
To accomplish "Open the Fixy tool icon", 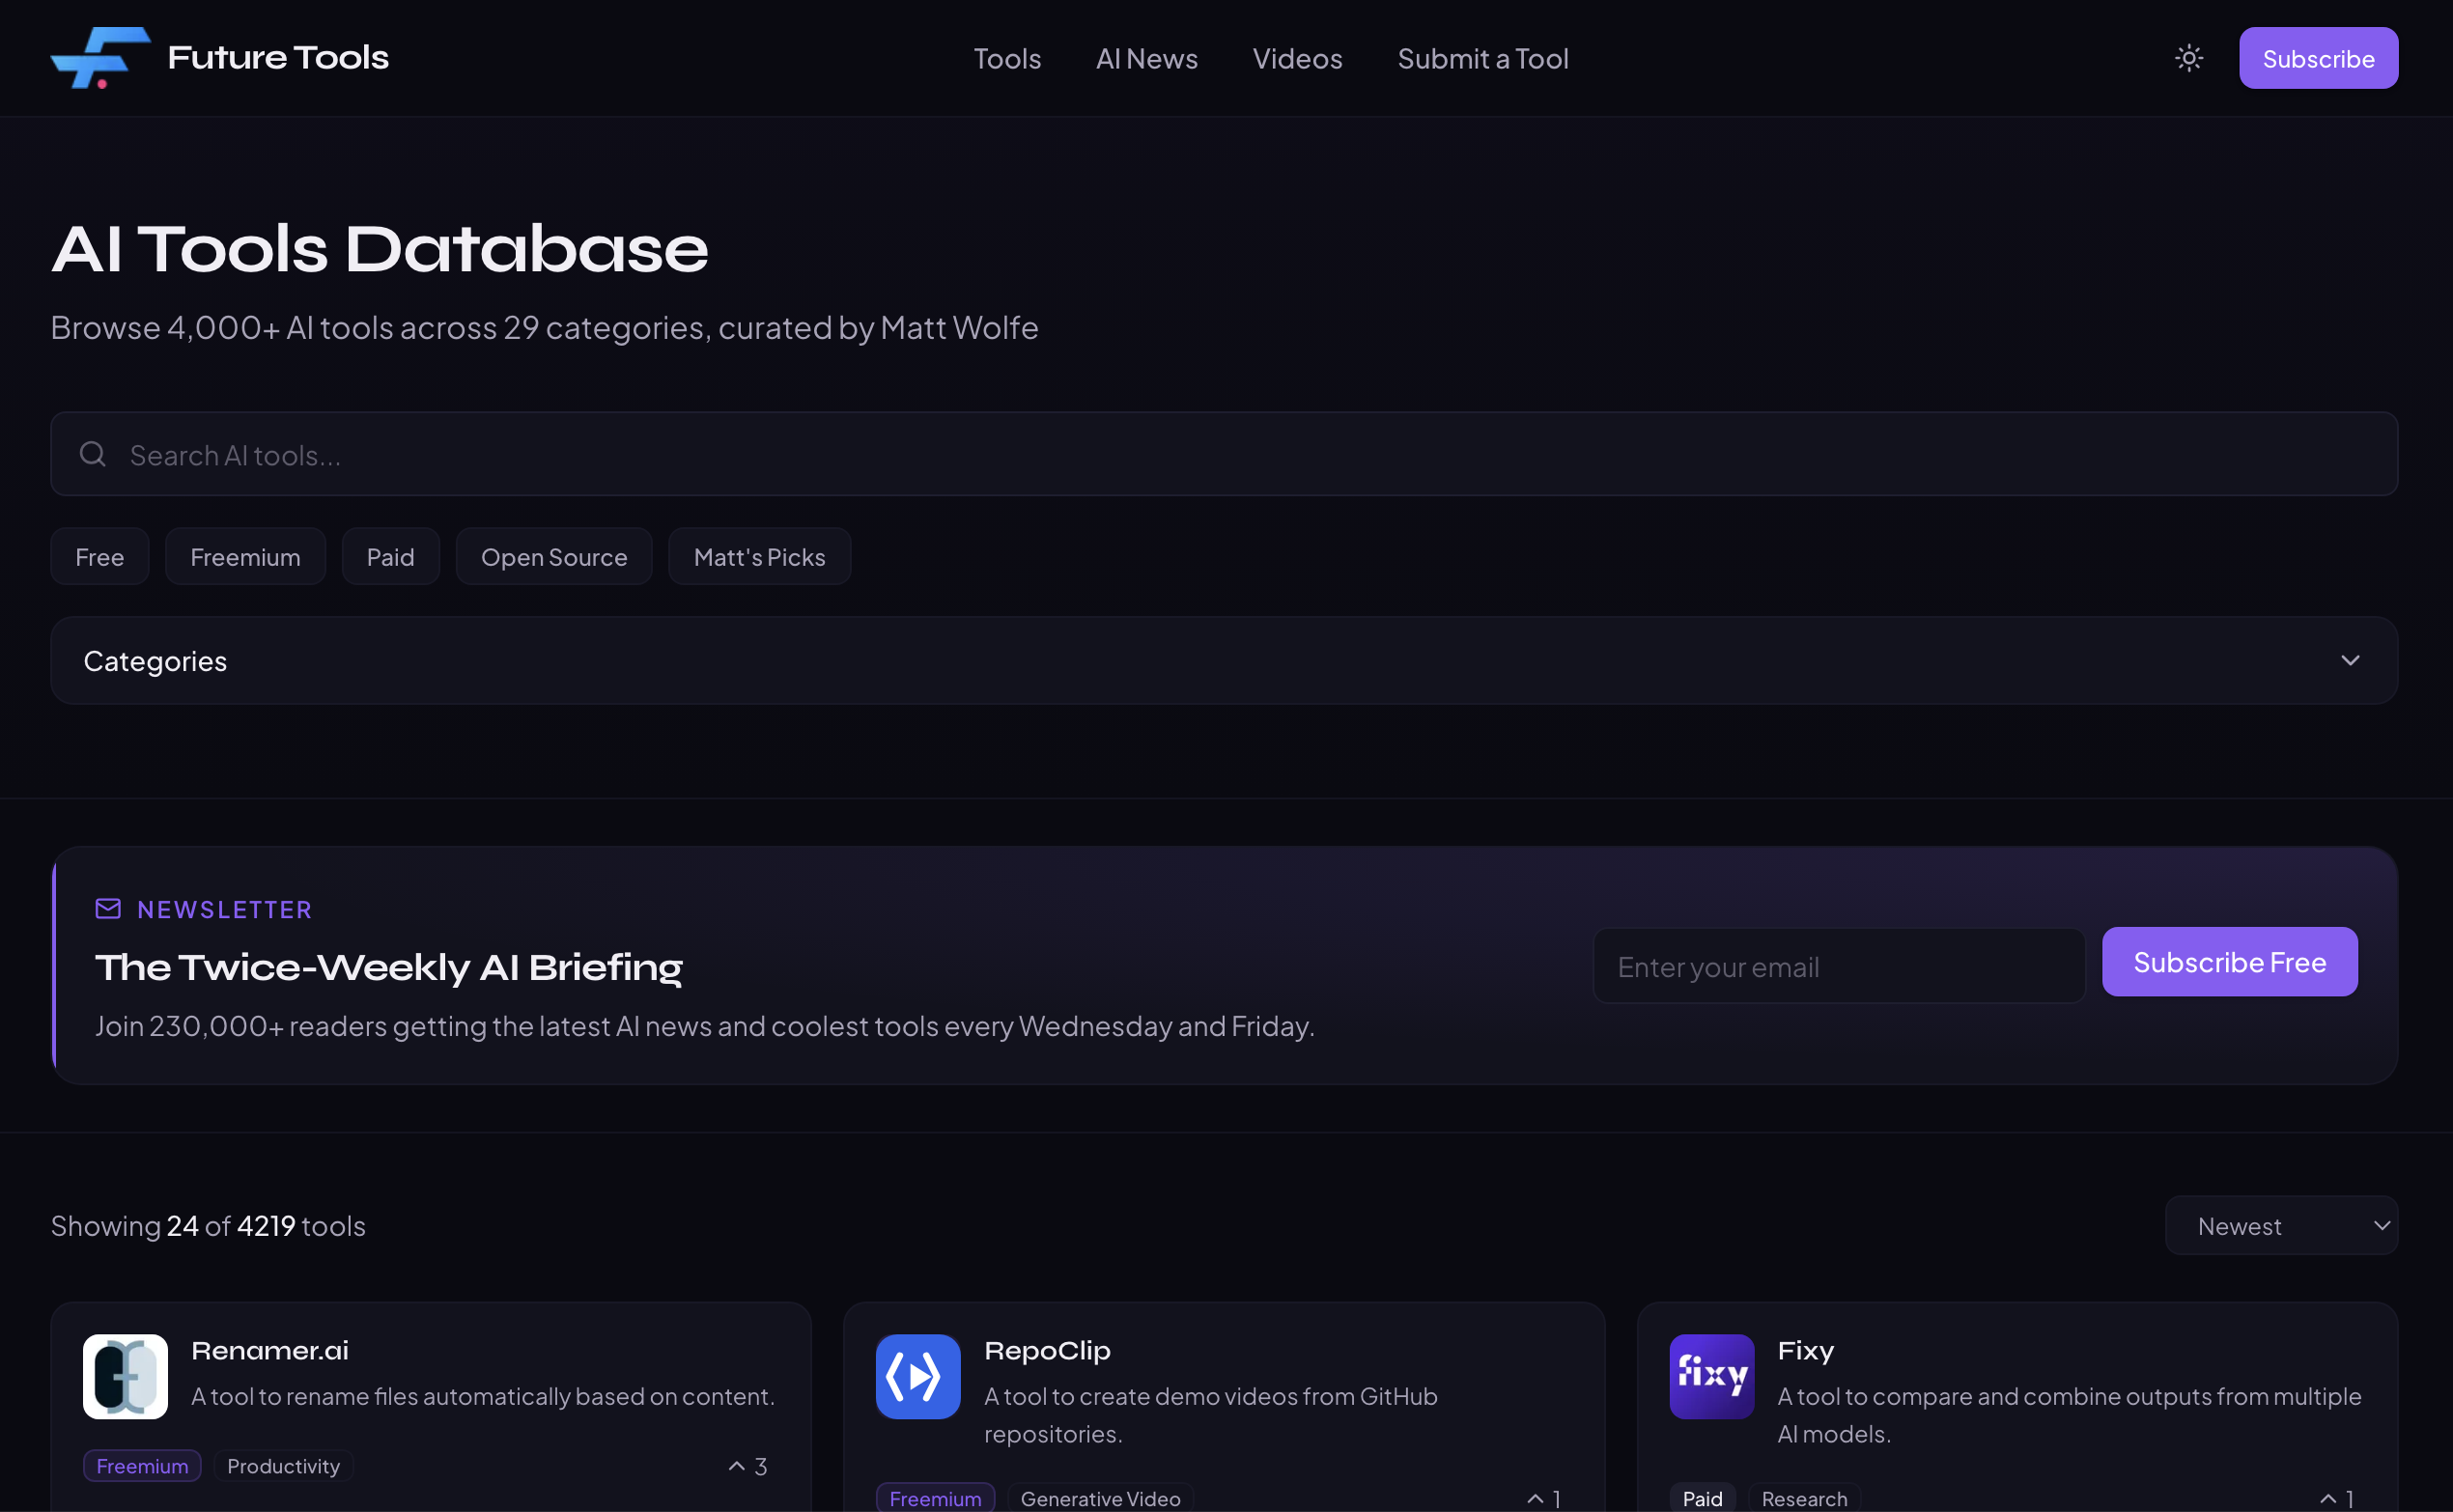I will (1710, 1376).
